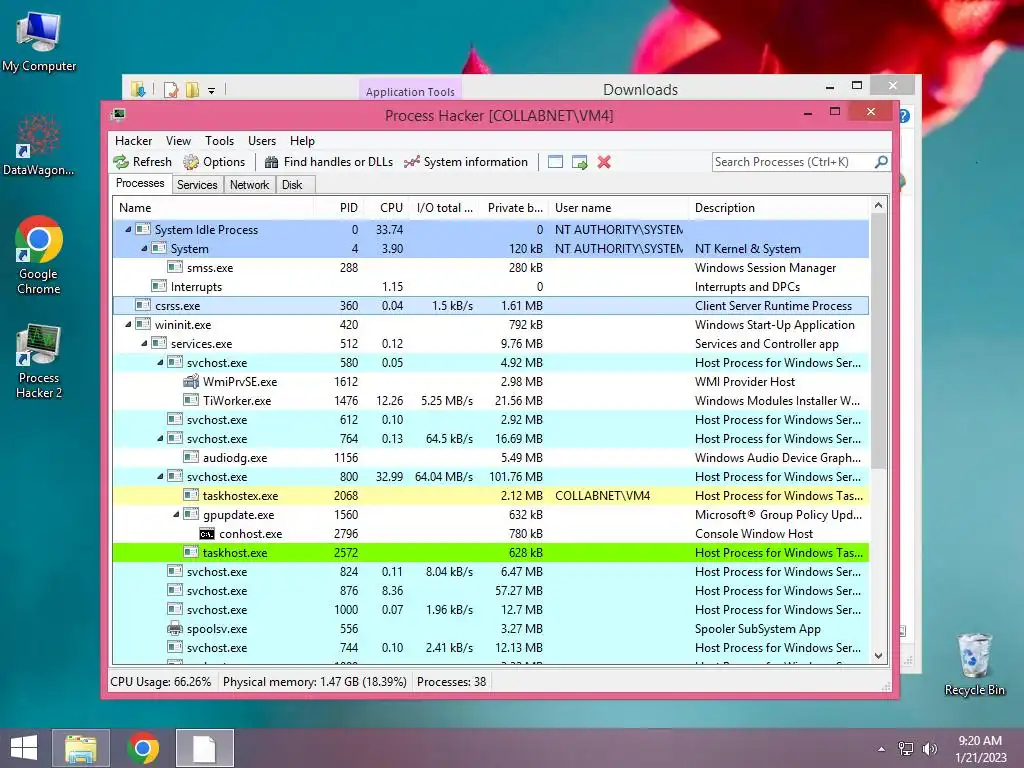Click the network tray icon
This screenshot has height=768, width=1024.
906,749
